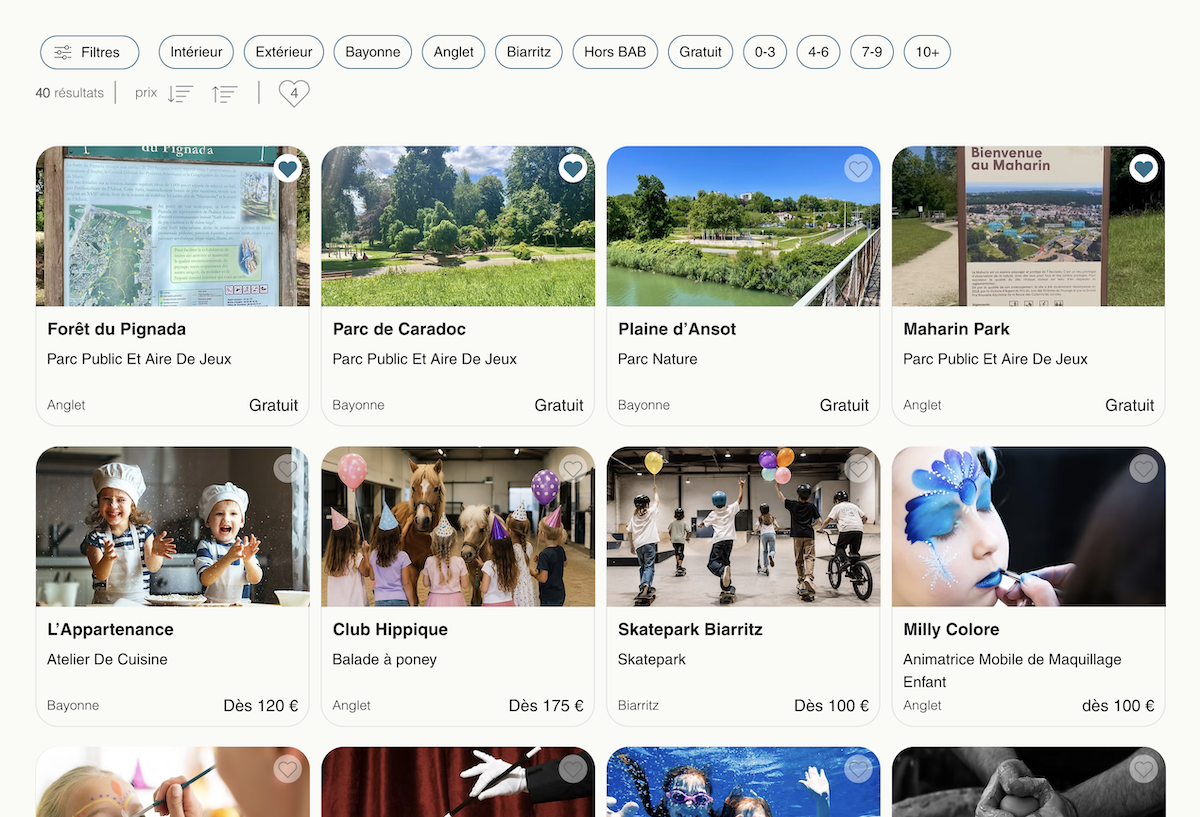Favorite the underwater swimming card in the bottom row
1200x817 pixels.
858,769
